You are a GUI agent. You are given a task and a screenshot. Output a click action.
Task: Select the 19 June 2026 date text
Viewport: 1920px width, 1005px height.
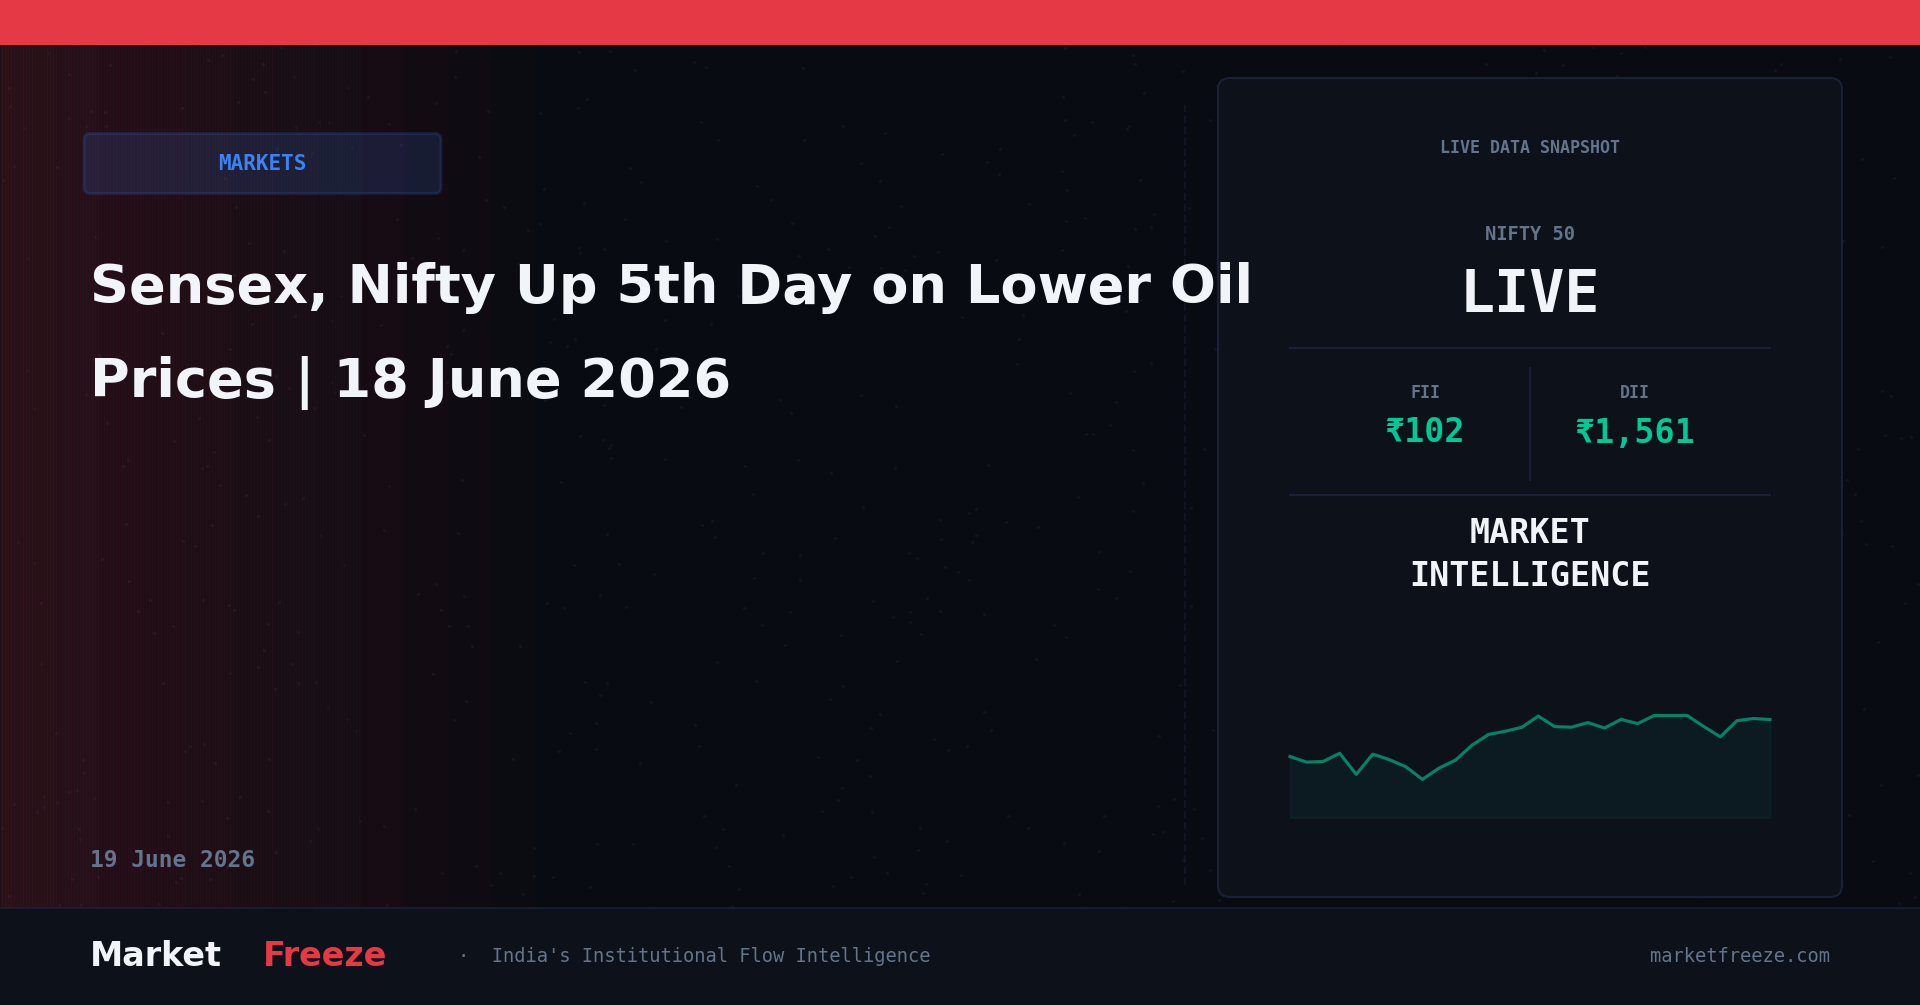click(x=172, y=860)
